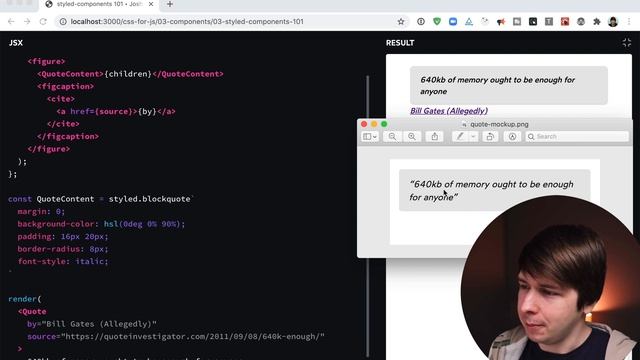Open the gray T extension icon
Viewport: 640px width, 360px height.
[x=549, y=22]
